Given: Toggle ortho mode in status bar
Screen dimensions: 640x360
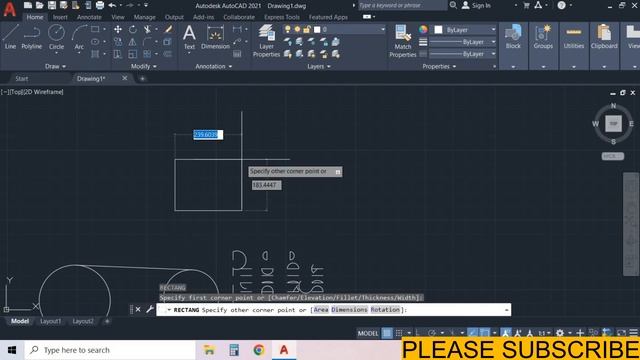Looking at the screenshot, I should (x=418, y=333).
